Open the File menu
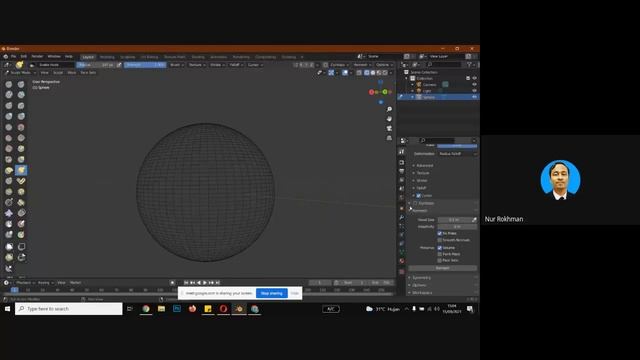This screenshot has height=360, width=640. pos(13,56)
